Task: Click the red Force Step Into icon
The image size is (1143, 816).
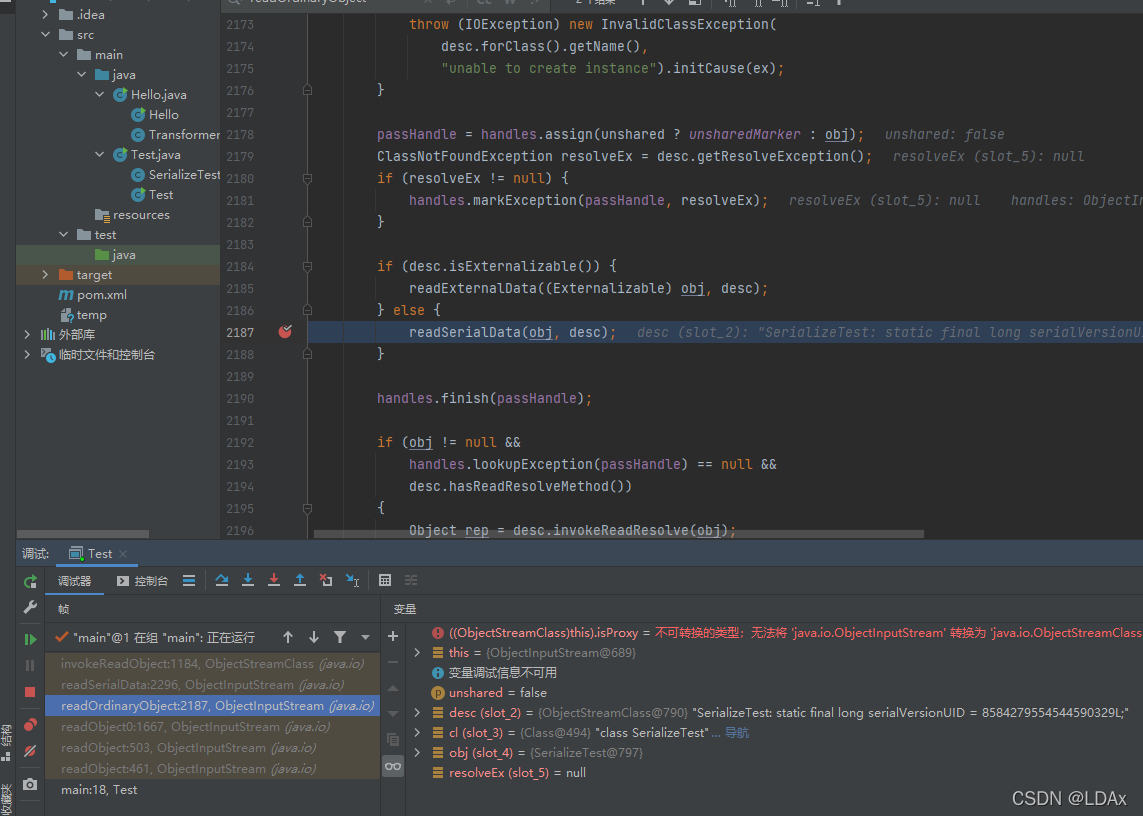Action: (274, 580)
